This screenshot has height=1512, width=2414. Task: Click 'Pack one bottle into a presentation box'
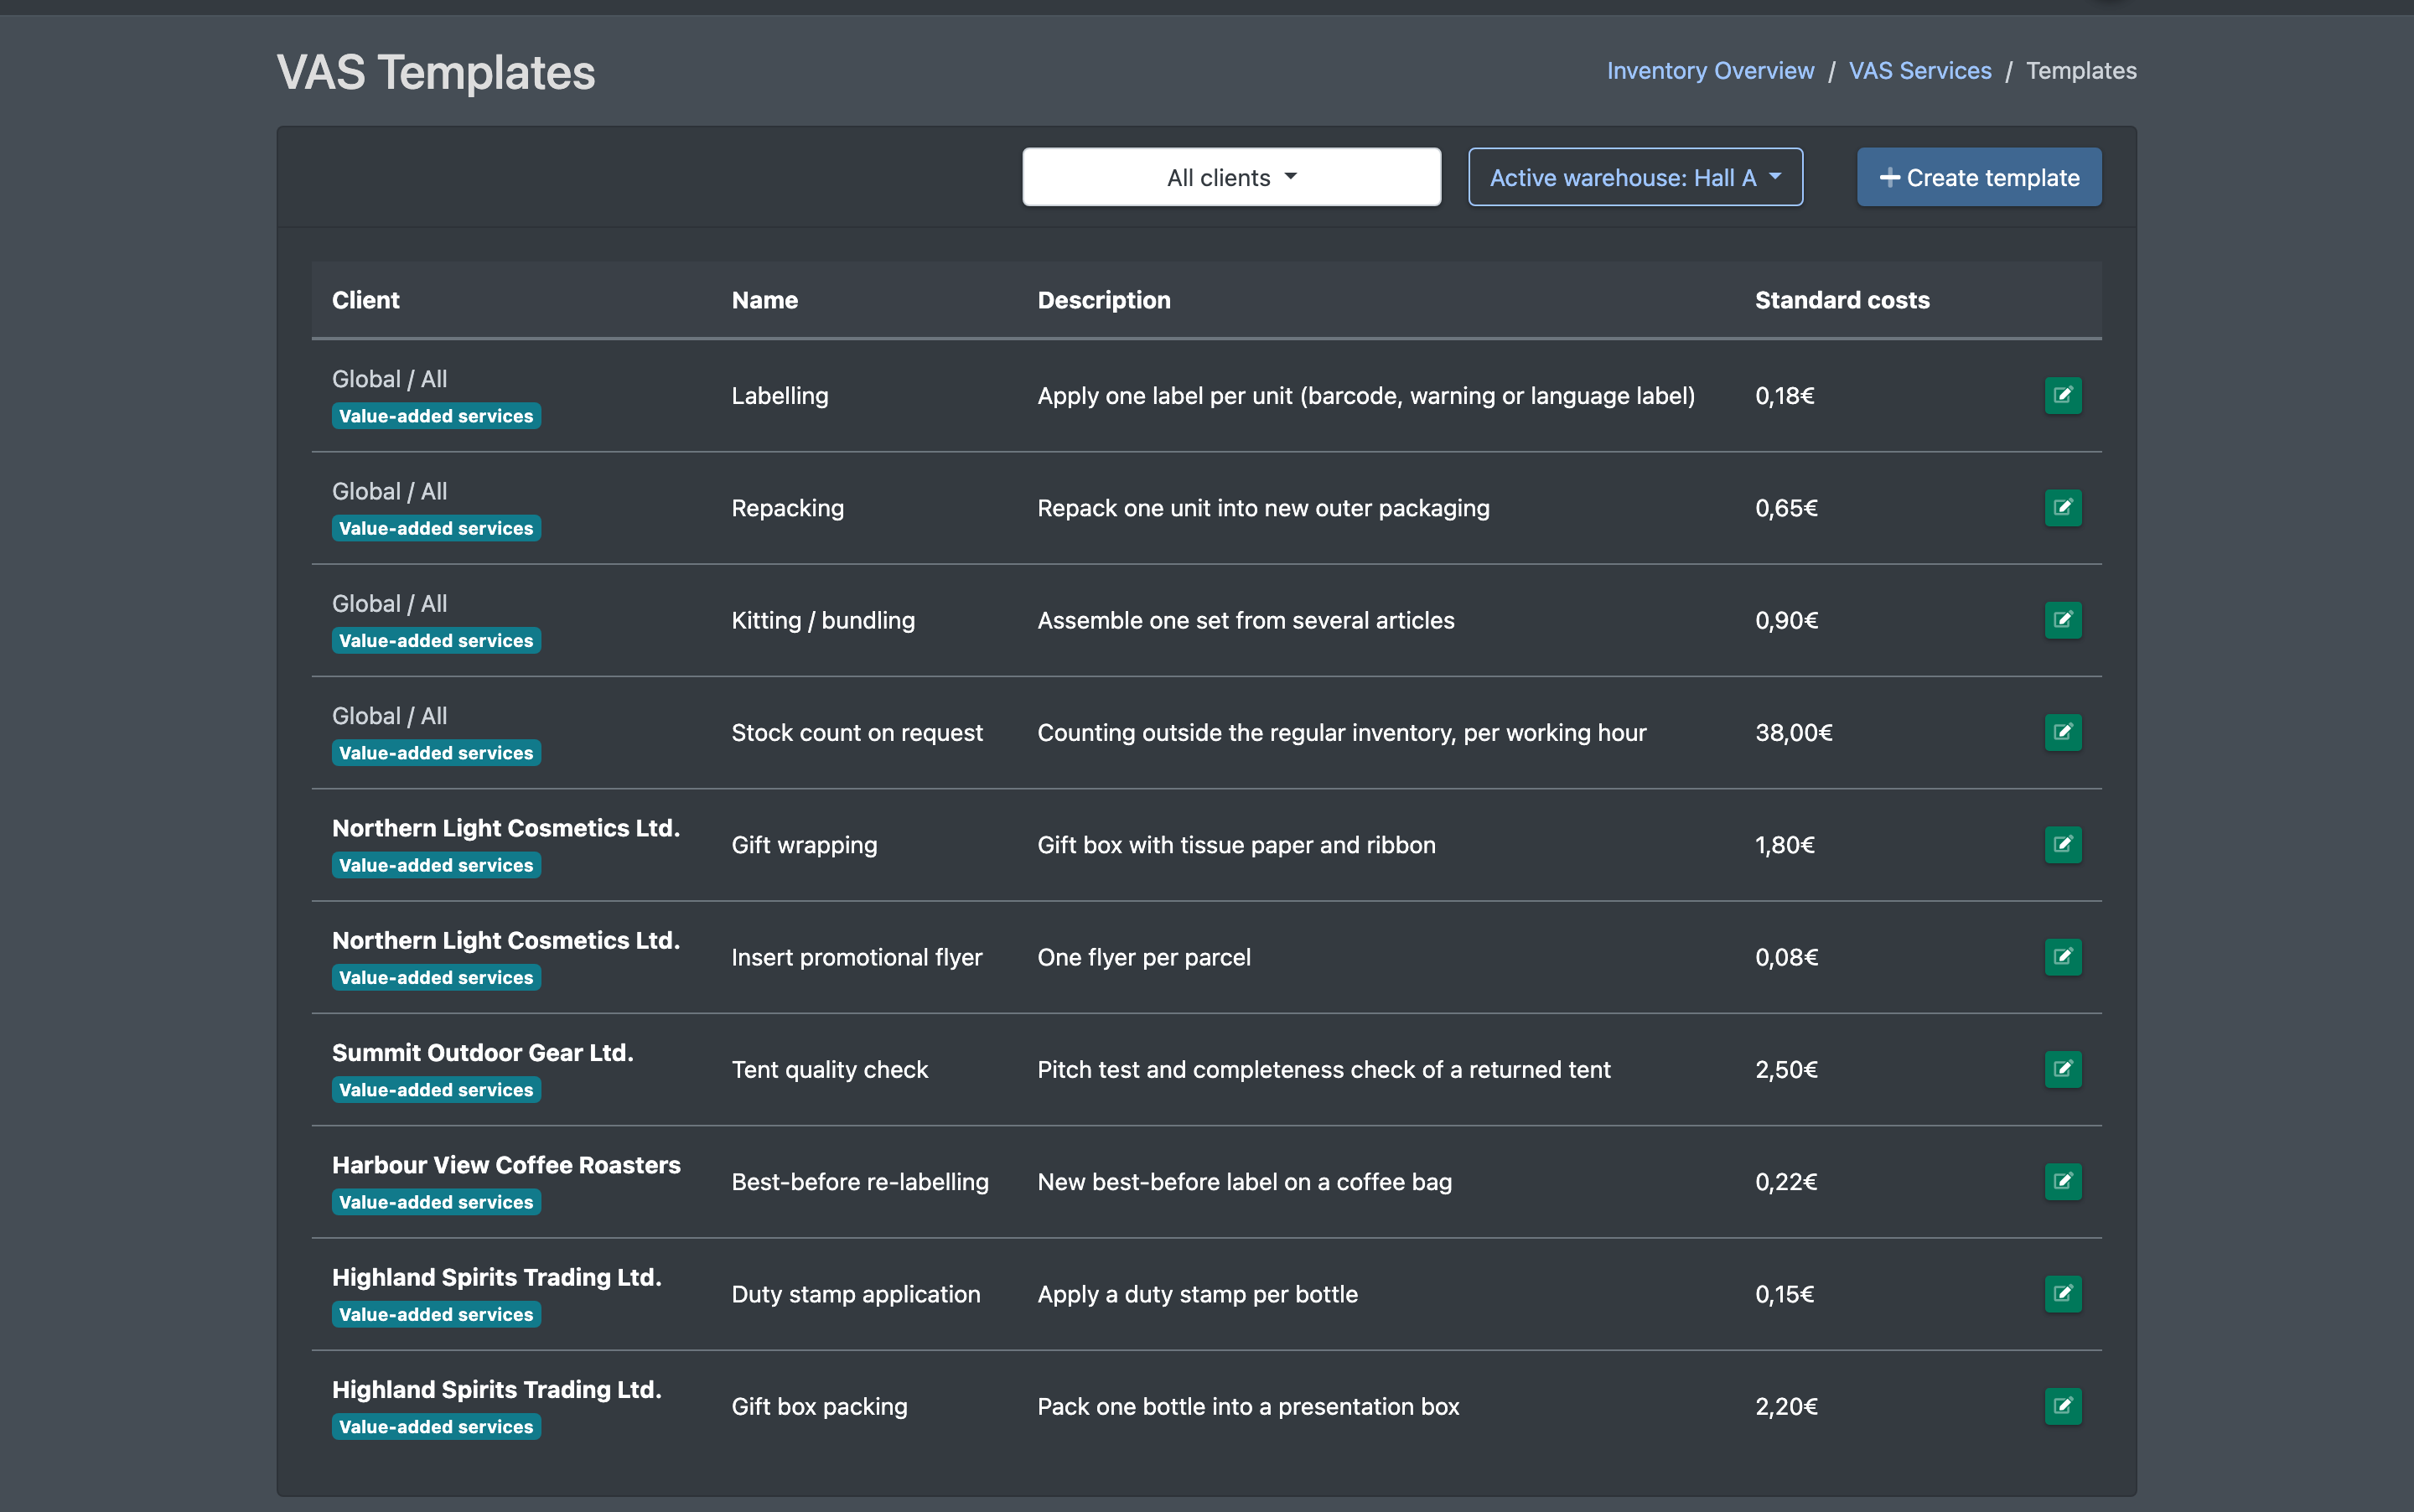1248,1406
